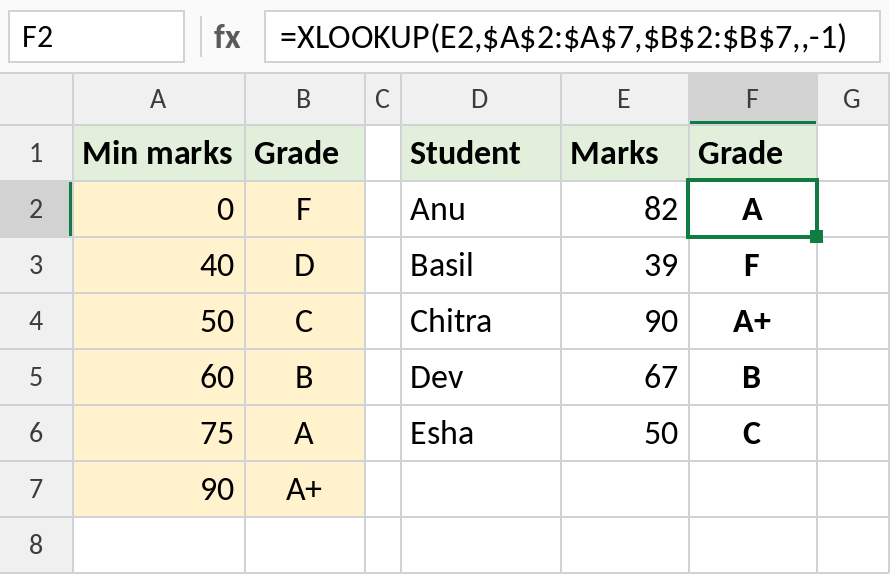Select Dev's grade cell showing B
Screen dimensions: 890x574
pyautogui.click(x=753, y=377)
